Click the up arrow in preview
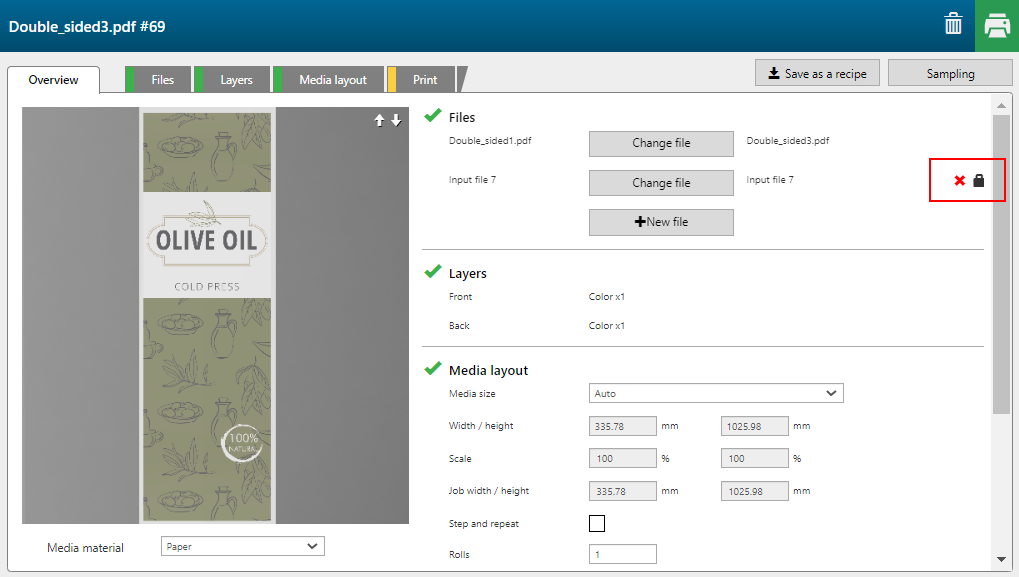 [x=380, y=120]
